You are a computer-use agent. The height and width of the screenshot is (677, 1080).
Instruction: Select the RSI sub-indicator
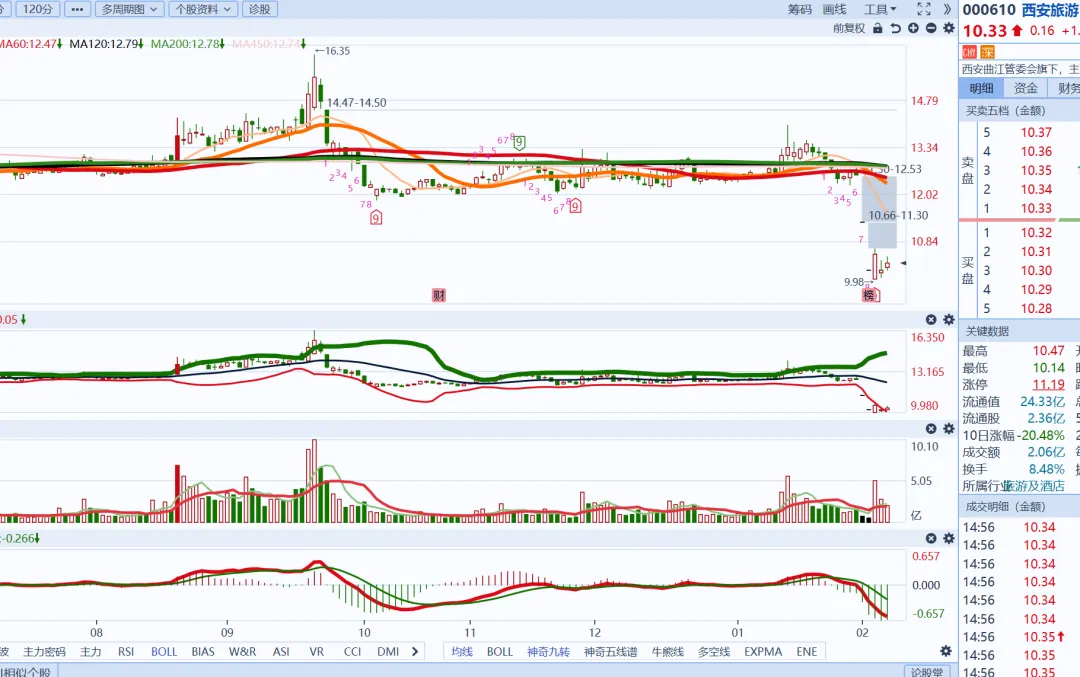tap(125, 652)
